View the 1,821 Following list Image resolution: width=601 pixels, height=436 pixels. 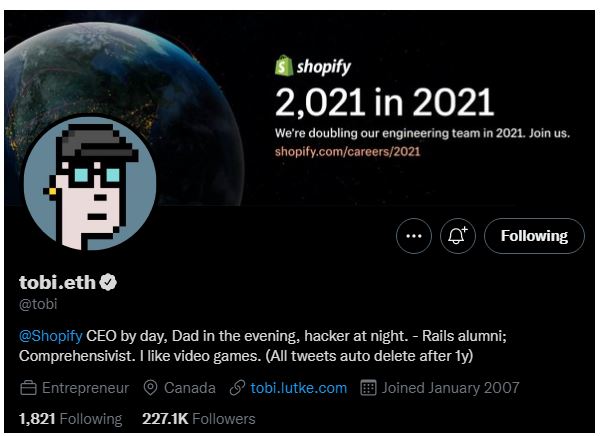click(70, 419)
